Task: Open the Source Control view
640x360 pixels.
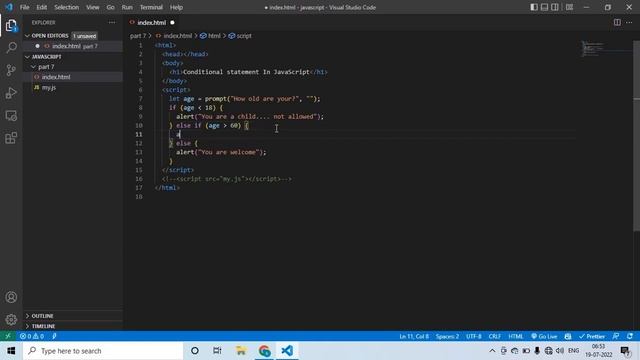Action: click(11, 70)
